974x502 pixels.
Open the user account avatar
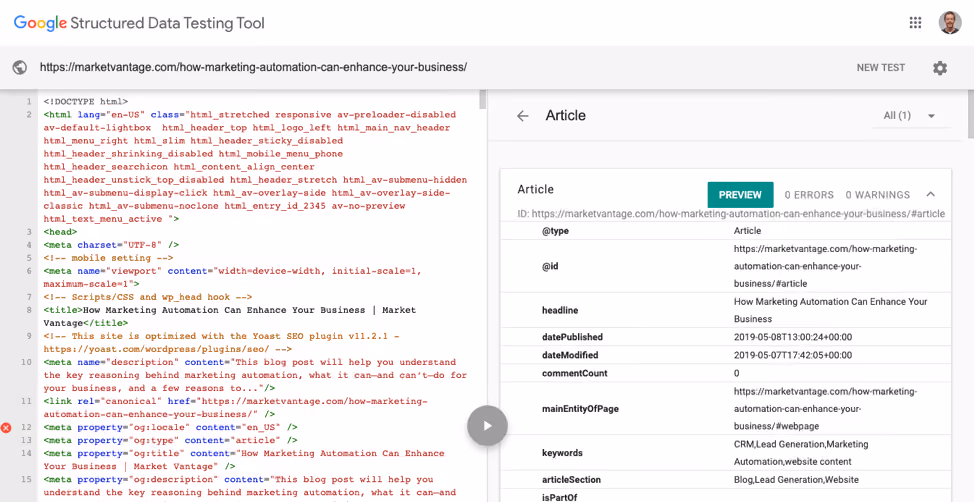[950, 23]
